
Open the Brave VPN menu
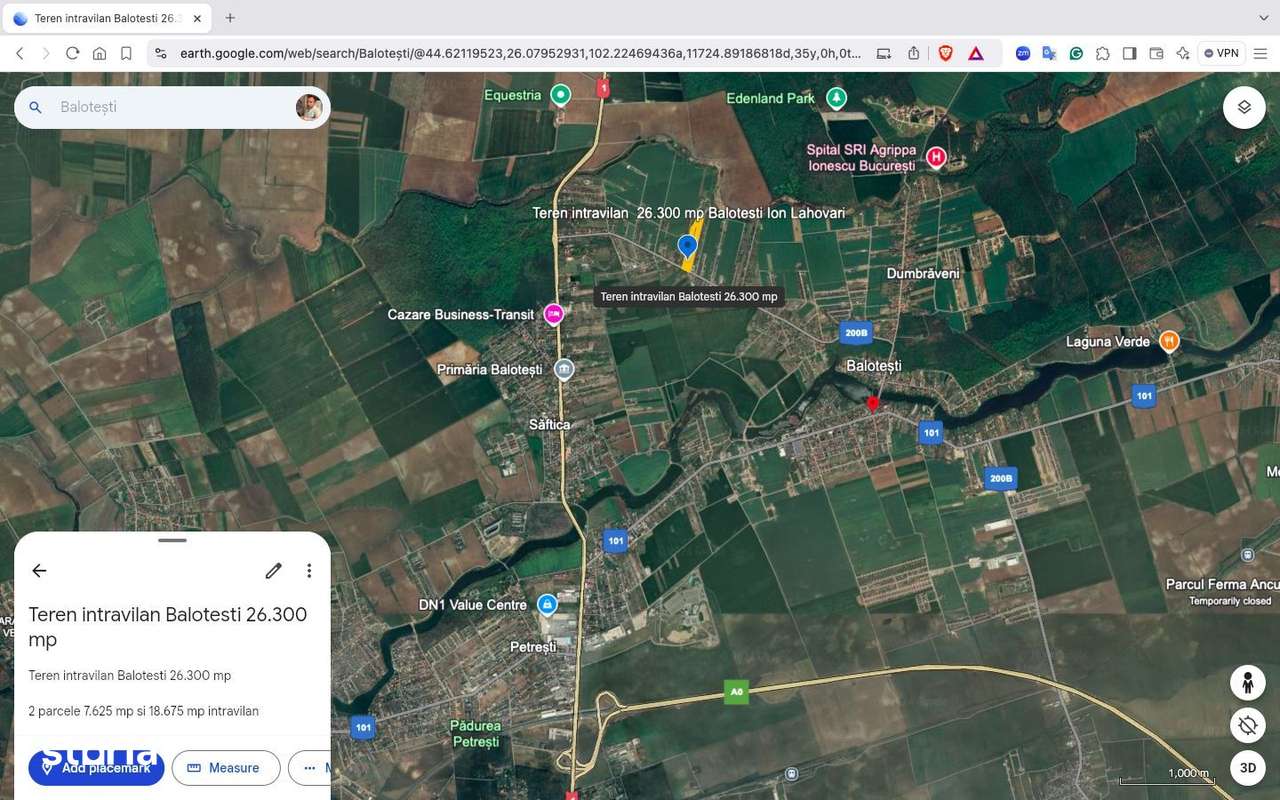[x=1220, y=53]
